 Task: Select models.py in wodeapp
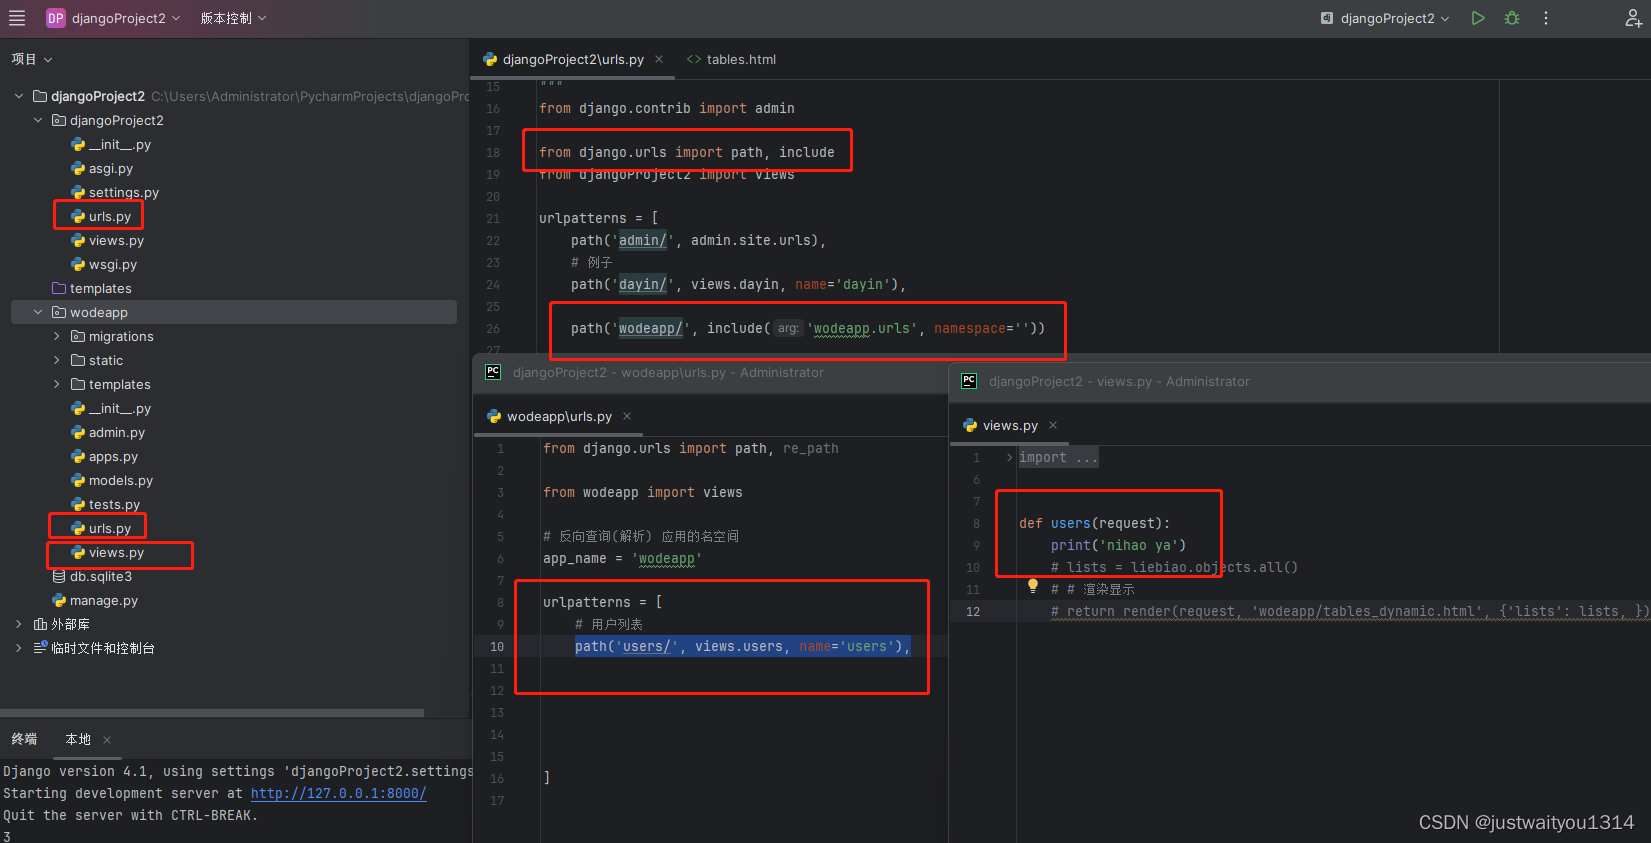(x=112, y=480)
